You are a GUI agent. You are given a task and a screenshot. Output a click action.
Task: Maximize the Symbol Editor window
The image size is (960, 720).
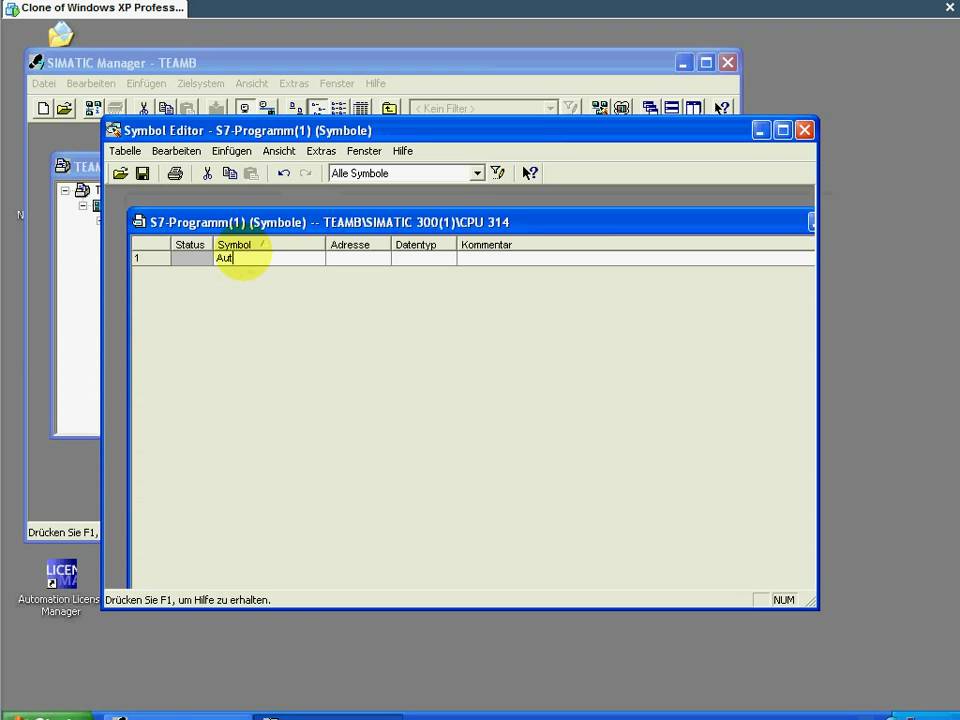click(x=783, y=130)
